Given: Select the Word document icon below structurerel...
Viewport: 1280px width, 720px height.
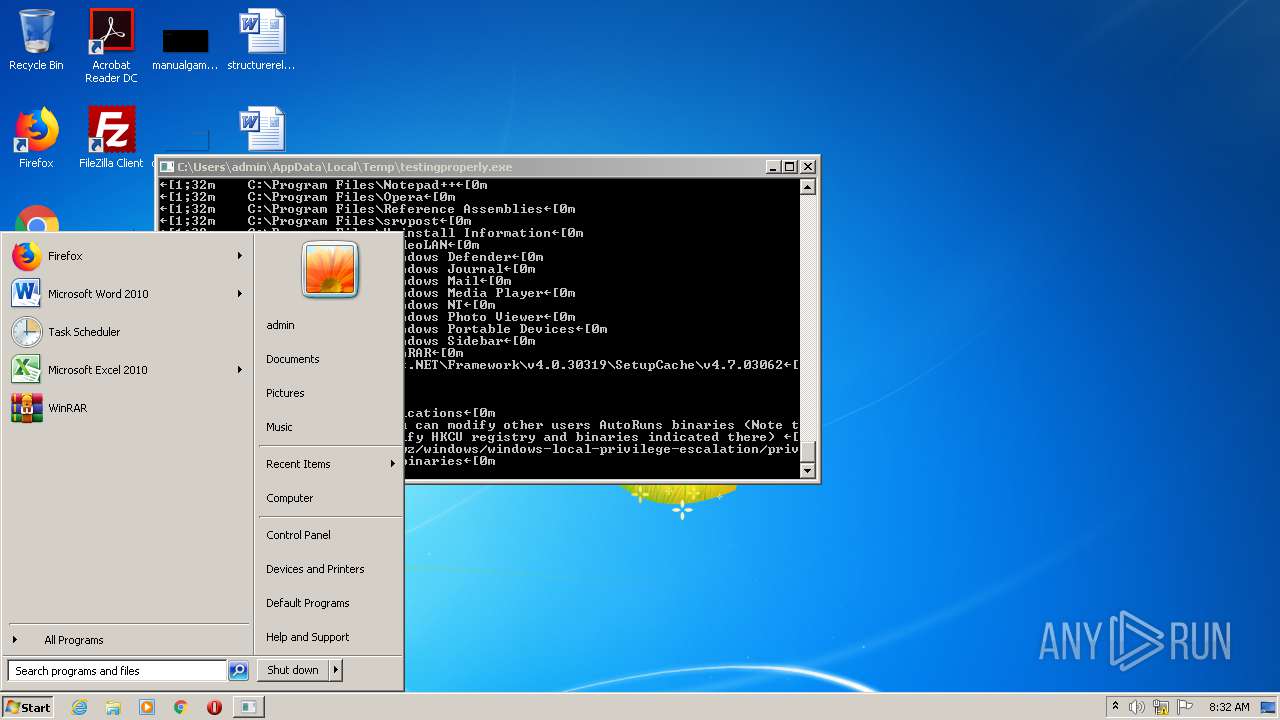Looking at the screenshot, I should (261, 130).
